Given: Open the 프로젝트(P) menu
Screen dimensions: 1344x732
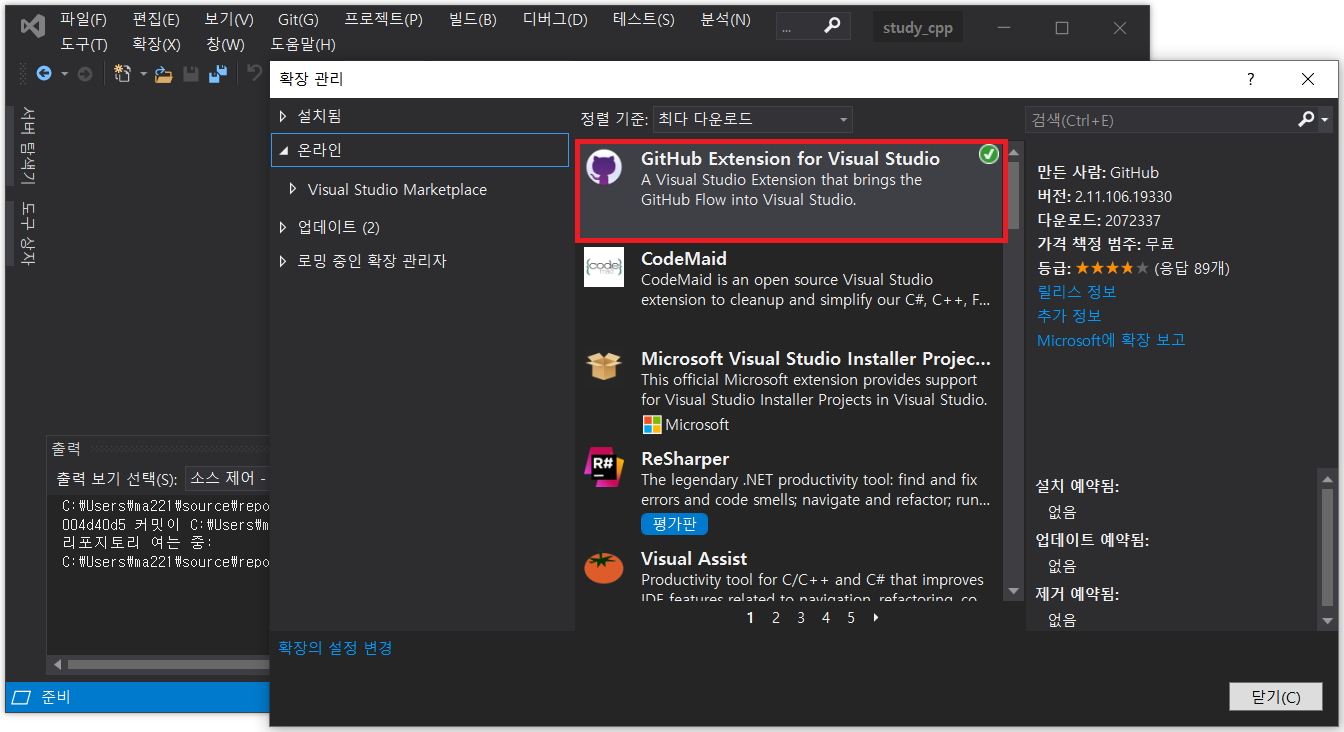Looking at the screenshot, I should (383, 19).
